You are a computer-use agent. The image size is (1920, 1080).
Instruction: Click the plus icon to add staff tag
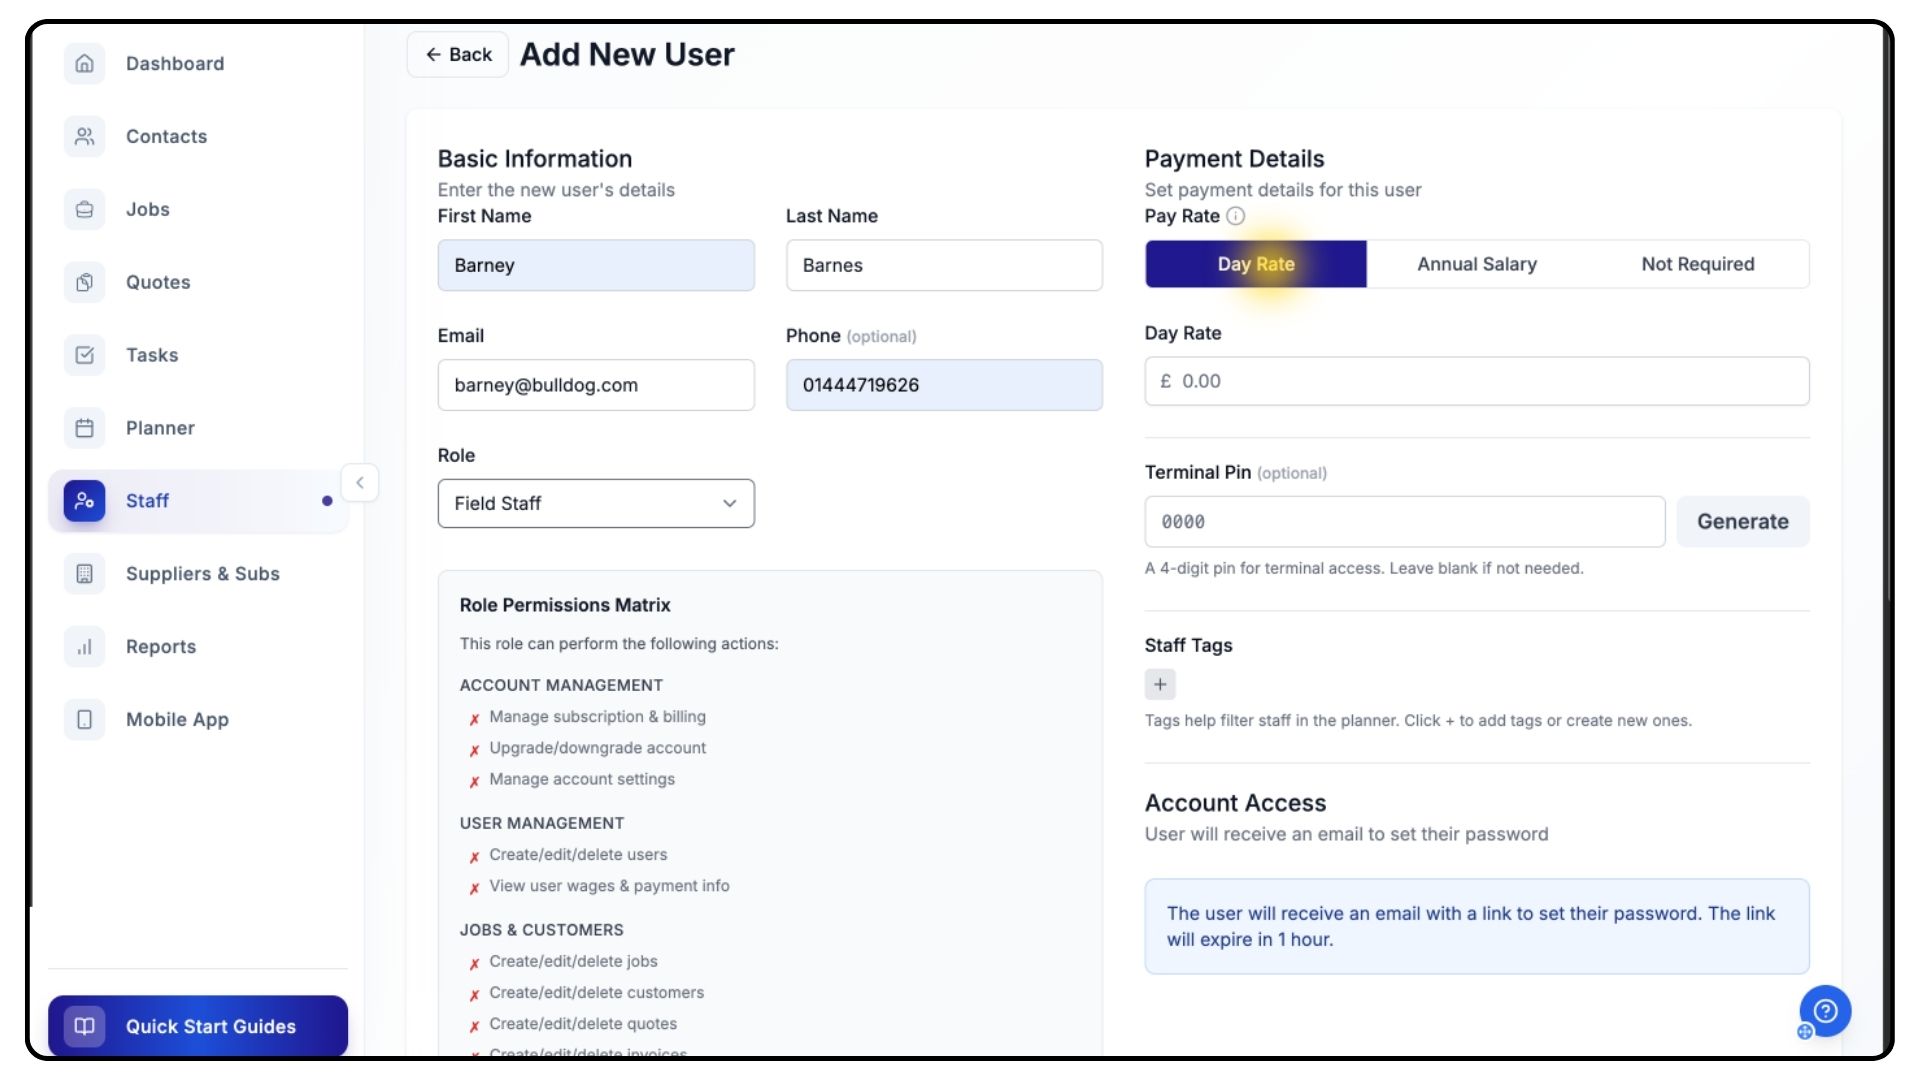[x=1160, y=685]
